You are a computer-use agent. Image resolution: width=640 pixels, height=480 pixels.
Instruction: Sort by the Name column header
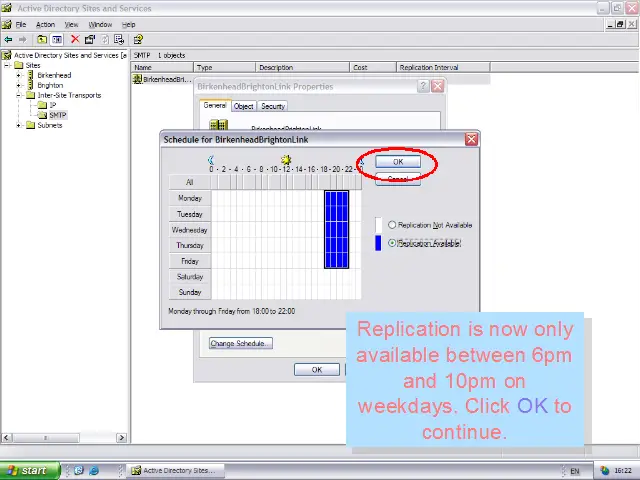(162, 67)
